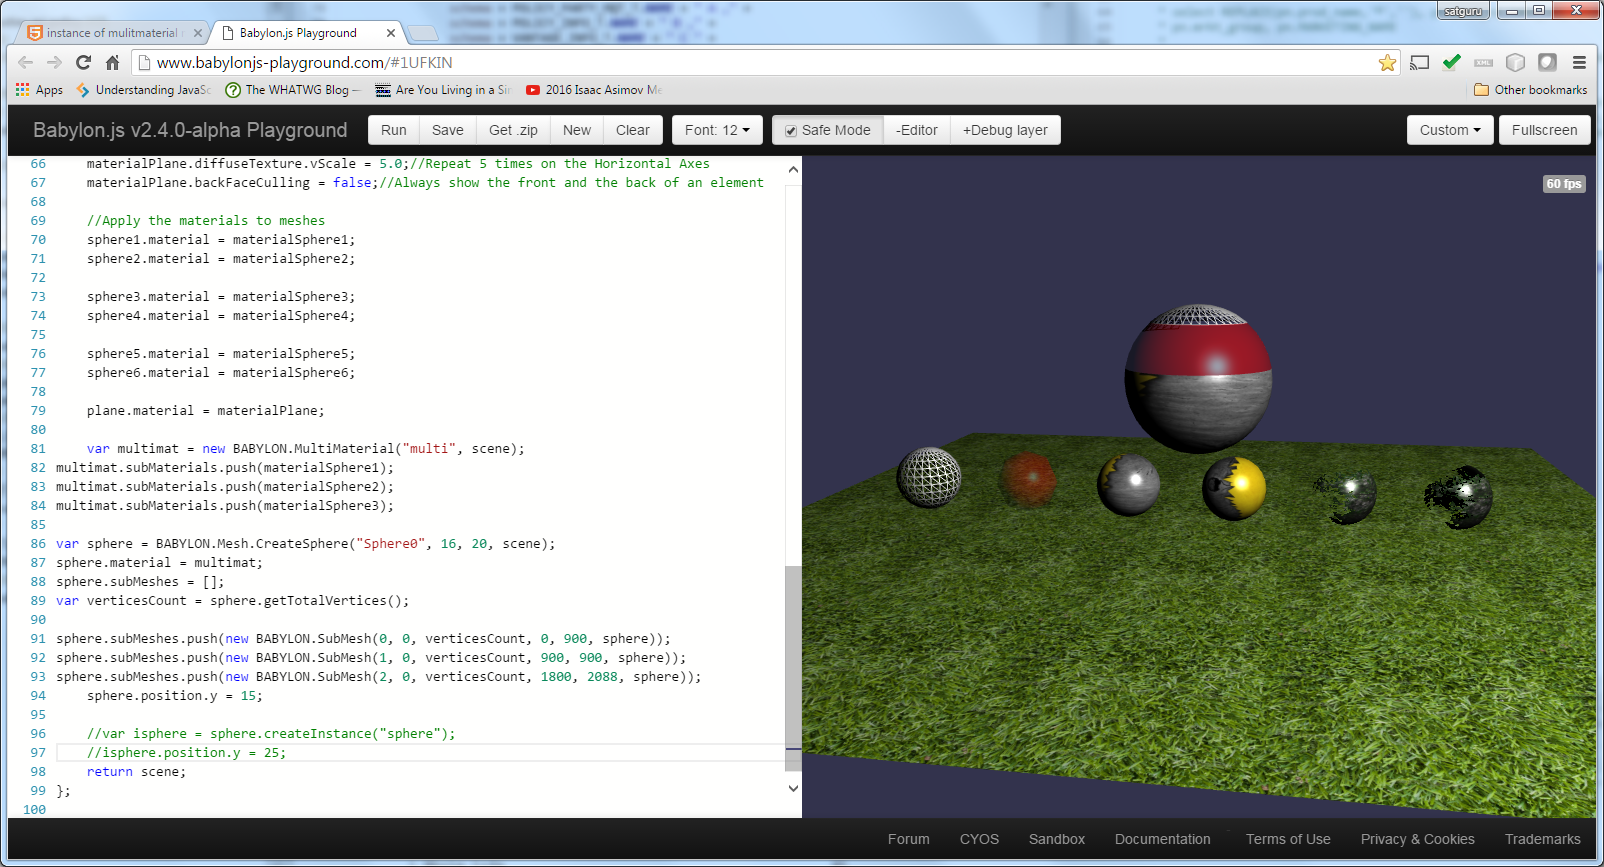Open the Chrome hamburger menu
The height and width of the screenshot is (867, 1604).
[x=1579, y=62]
